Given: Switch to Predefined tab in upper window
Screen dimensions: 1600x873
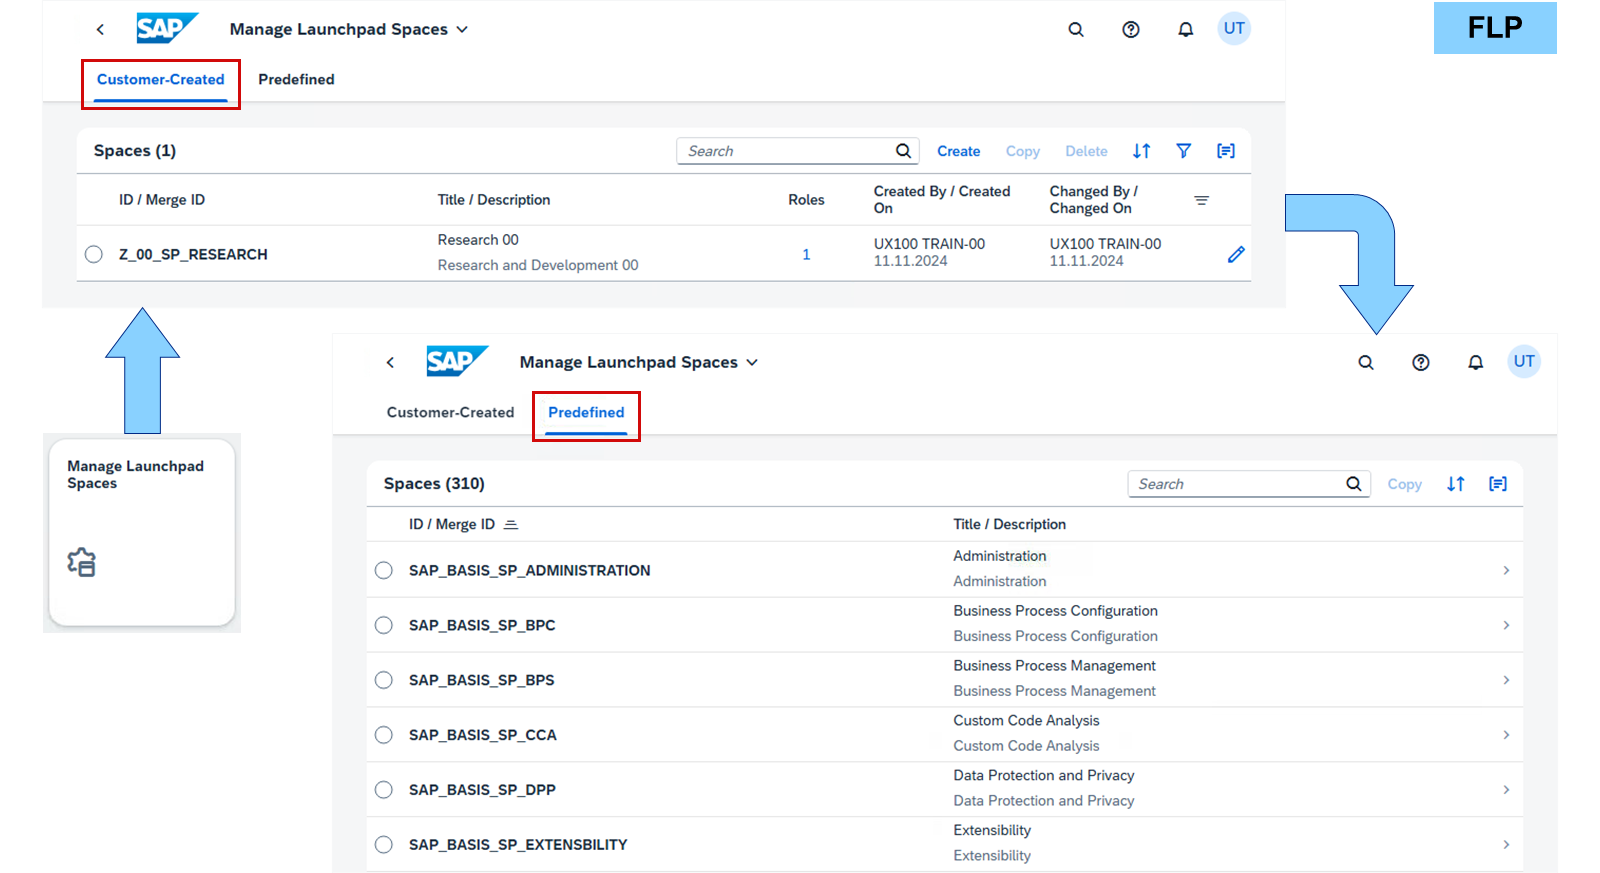Looking at the screenshot, I should coord(296,80).
